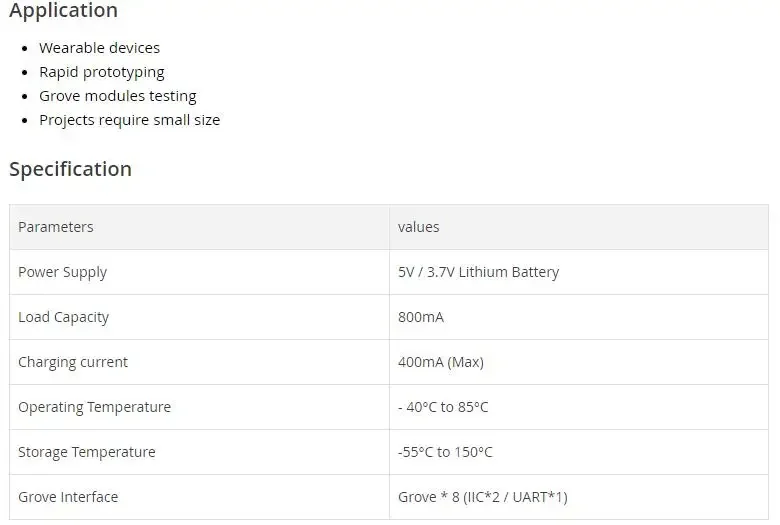The height and width of the screenshot is (525, 780).
Task: Click the 800mA table value
Action: point(420,317)
